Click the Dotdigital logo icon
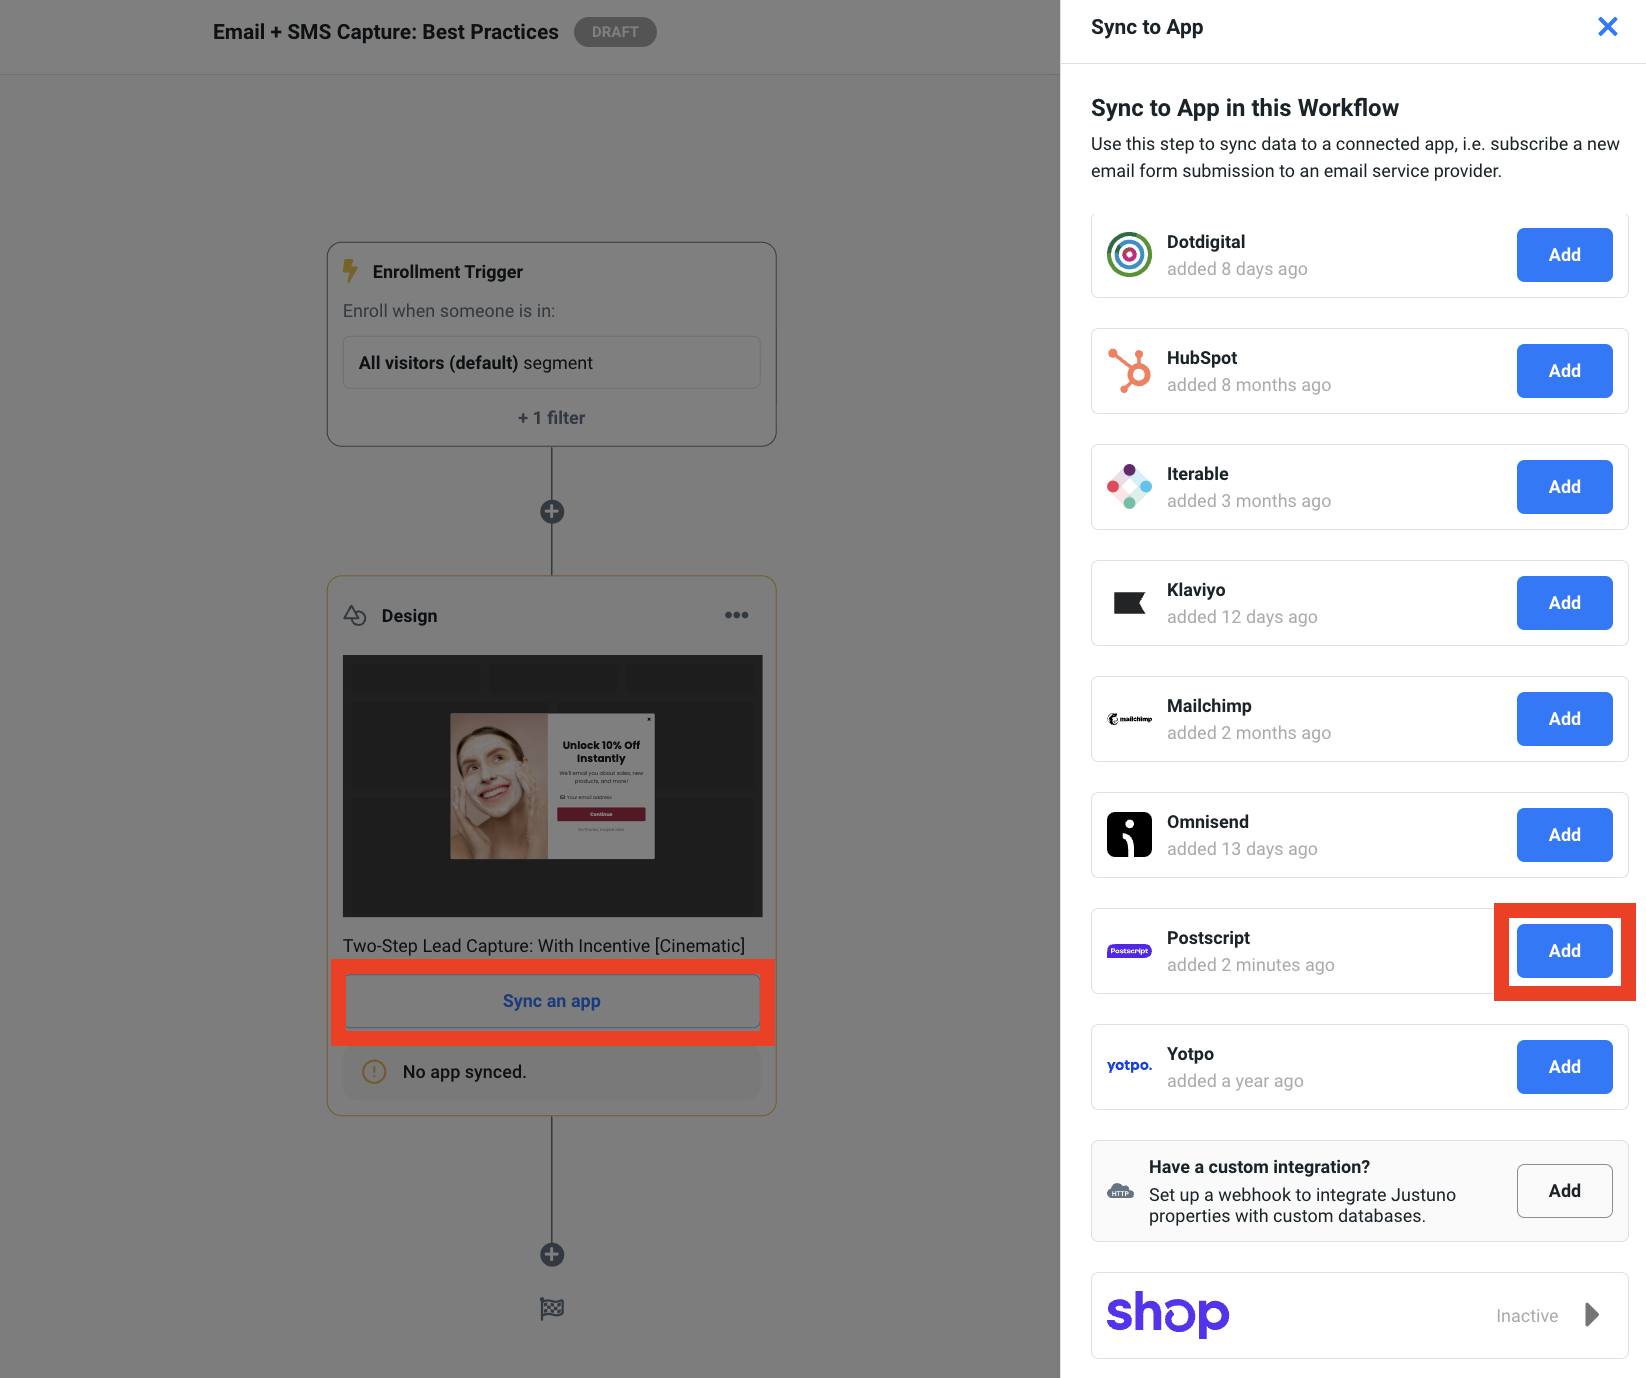Viewport: 1646px width, 1378px height. pyautogui.click(x=1129, y=255)
